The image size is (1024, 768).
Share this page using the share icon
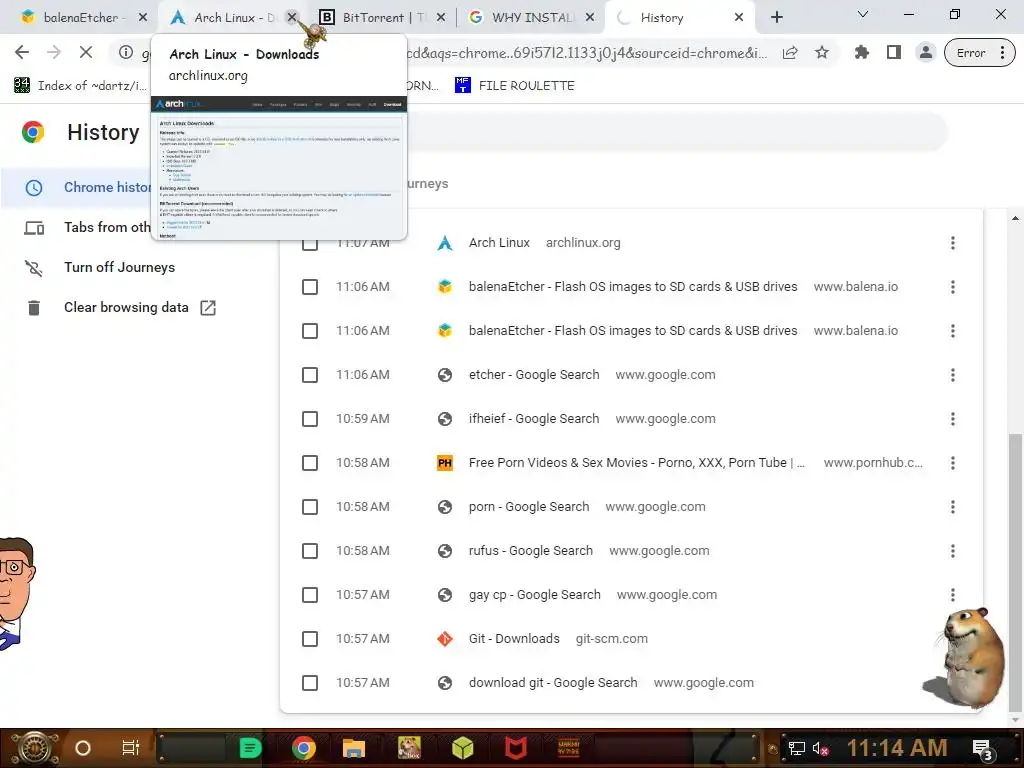(x=790, y=52)
